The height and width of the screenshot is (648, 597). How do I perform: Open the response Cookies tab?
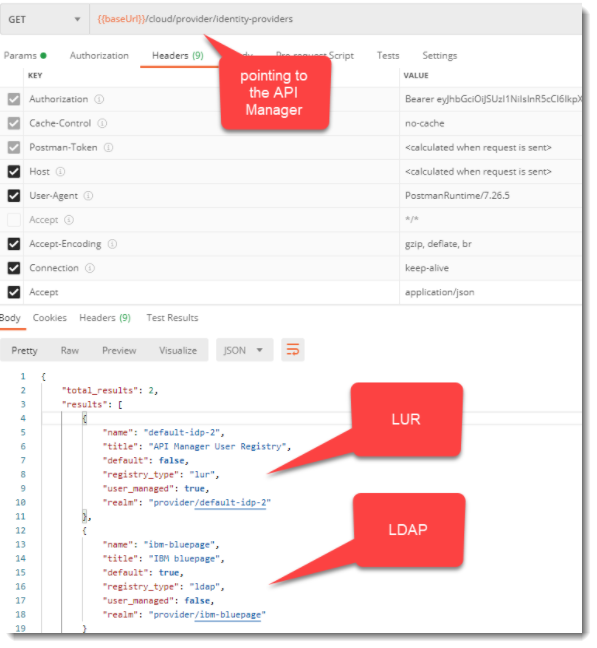[x=50, y=318]
